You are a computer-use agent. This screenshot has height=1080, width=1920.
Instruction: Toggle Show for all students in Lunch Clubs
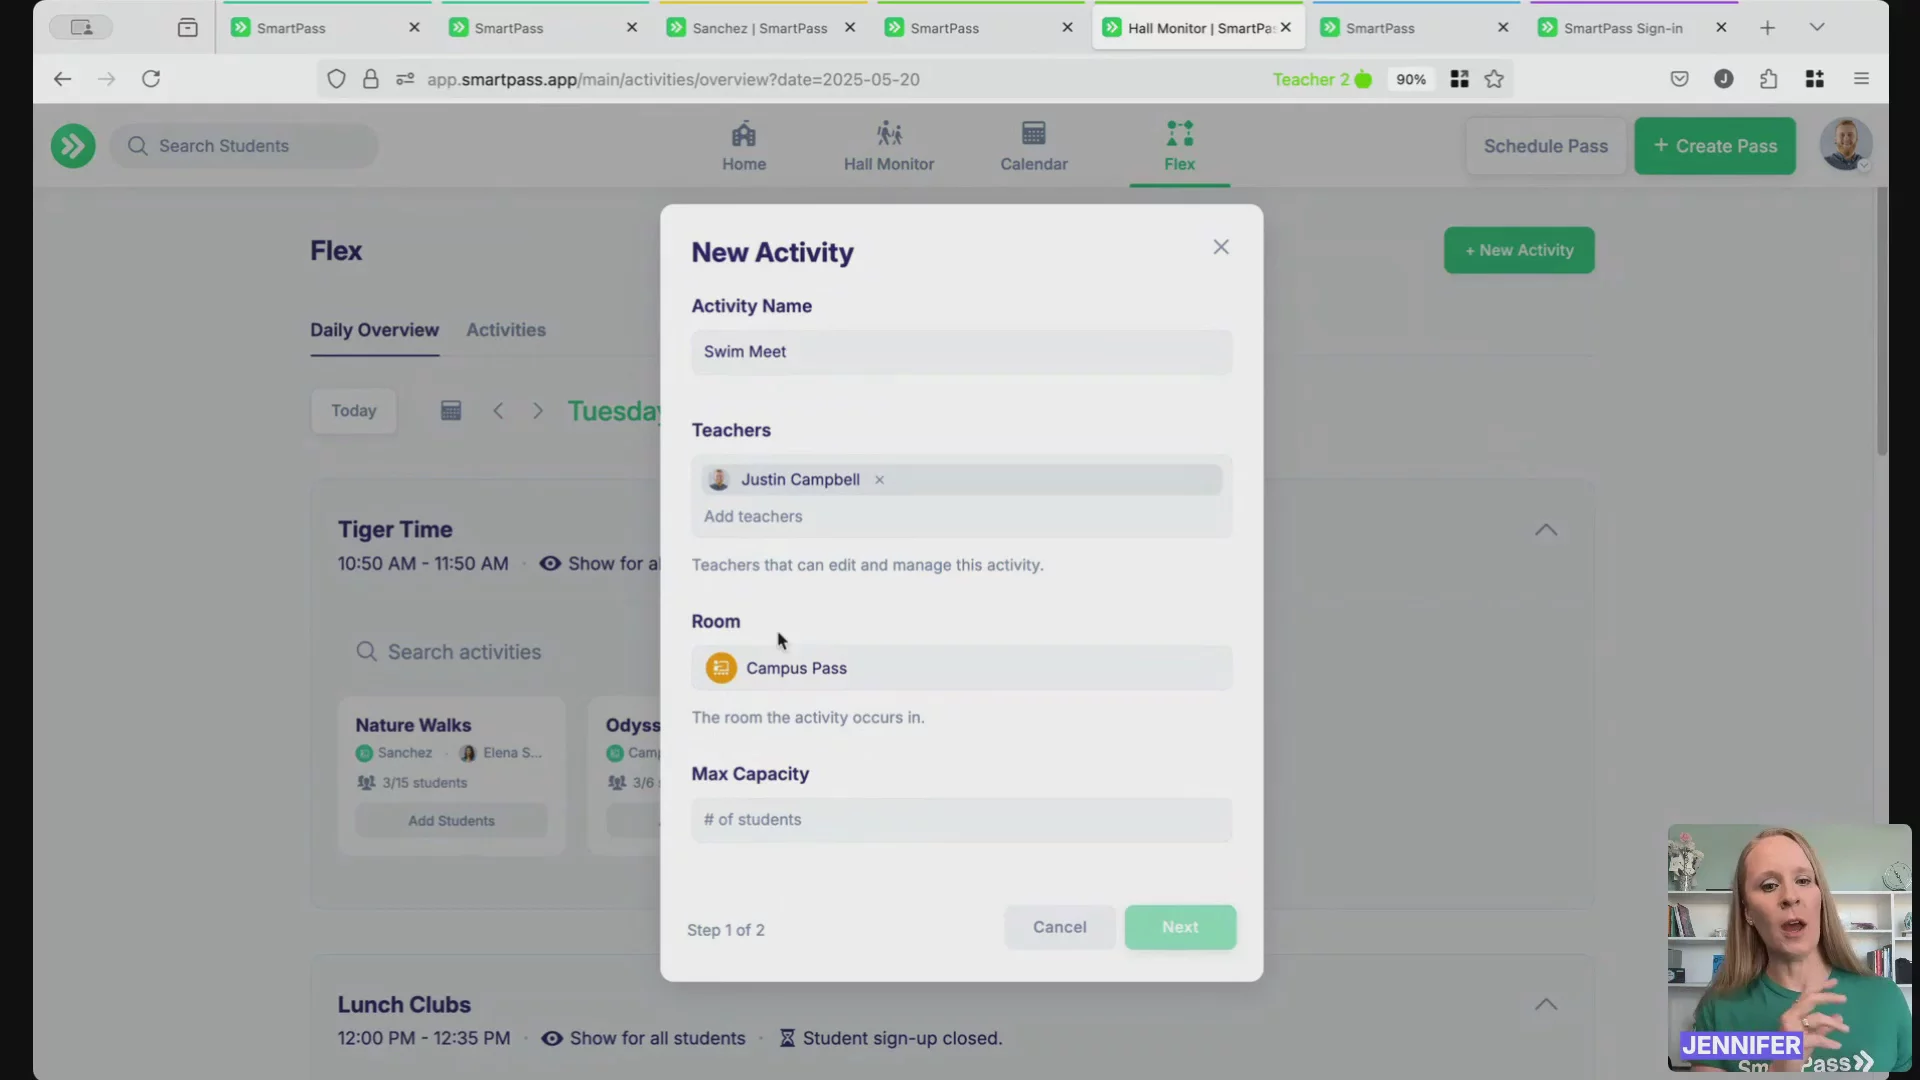pyautogui.click(x=643, y=1038)
